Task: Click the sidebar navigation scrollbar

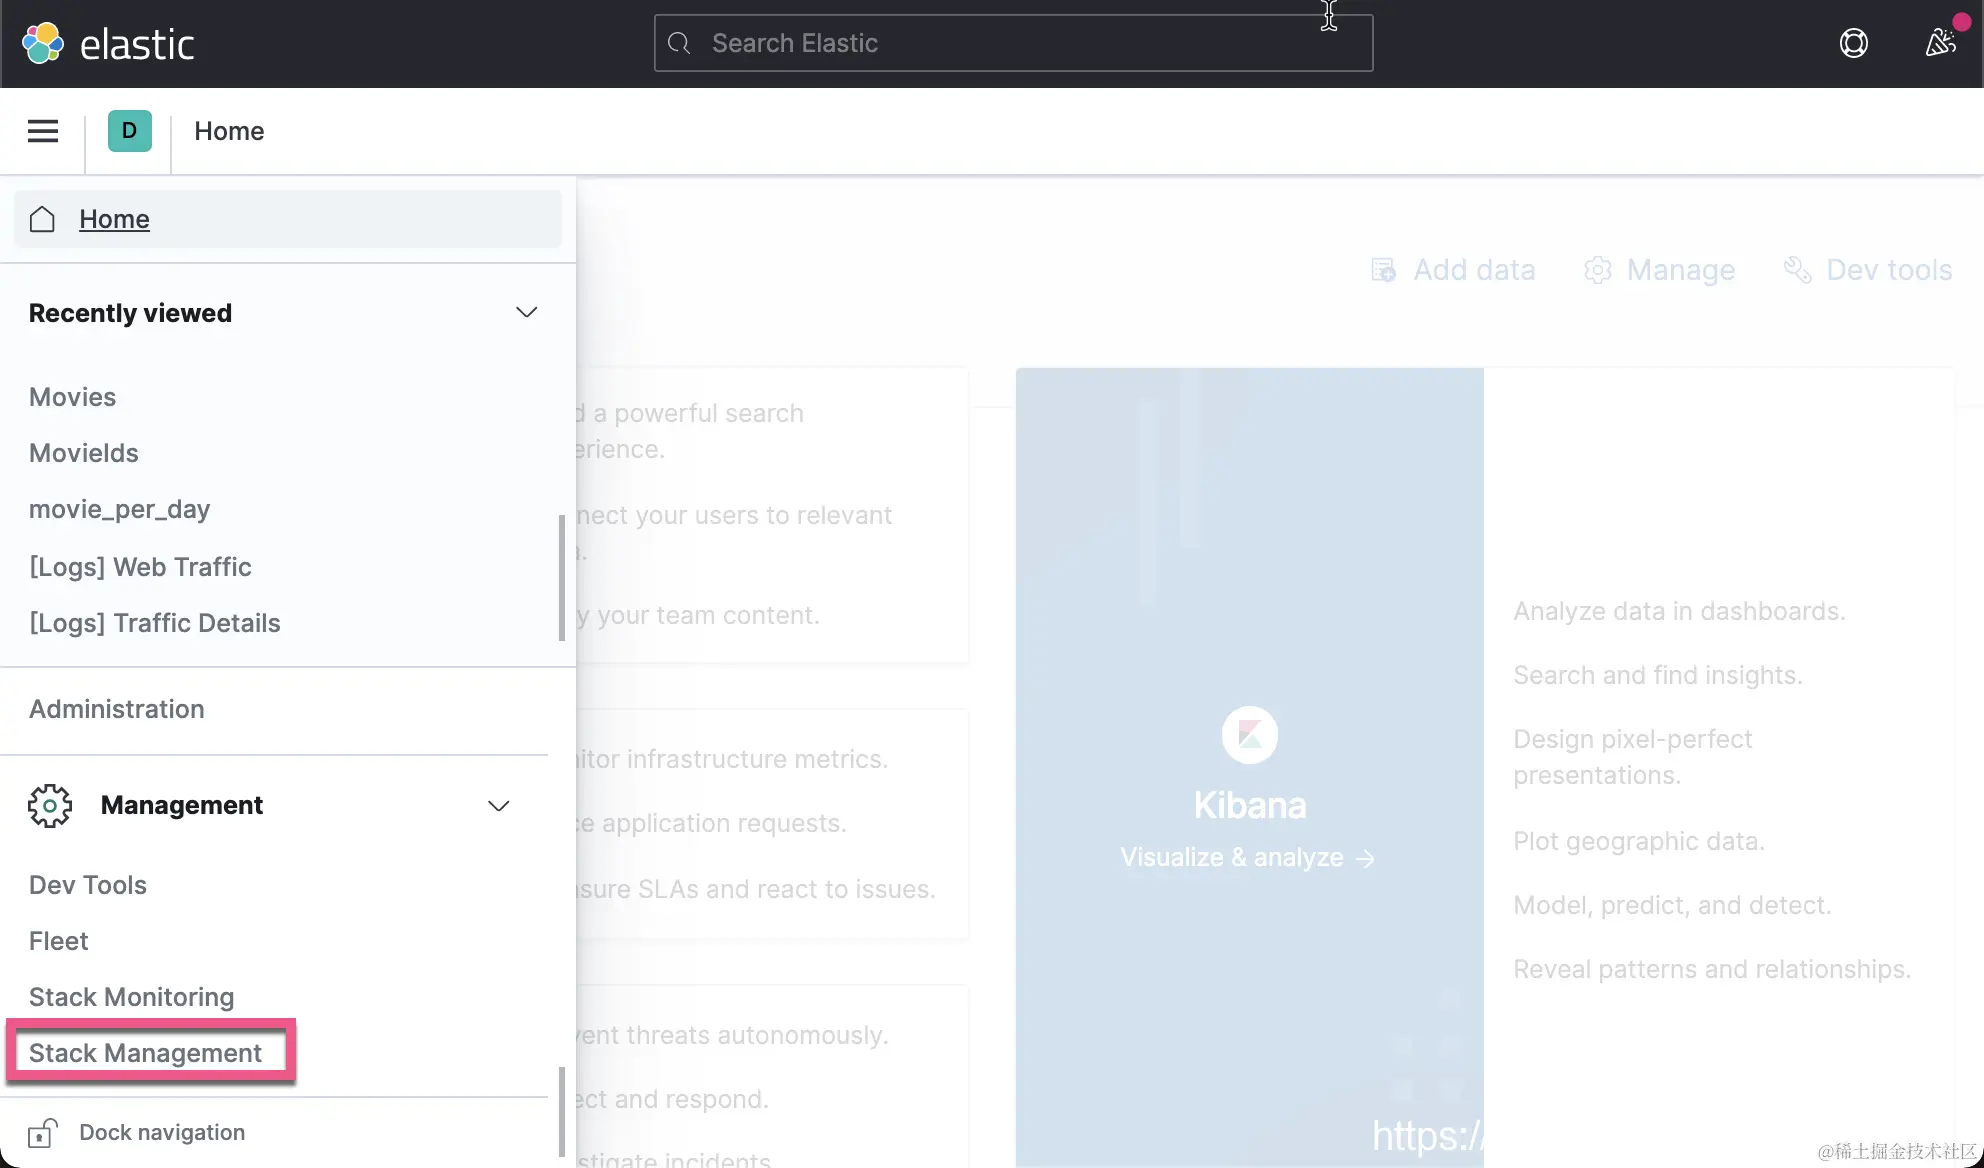Action: tap(561, 1110)
